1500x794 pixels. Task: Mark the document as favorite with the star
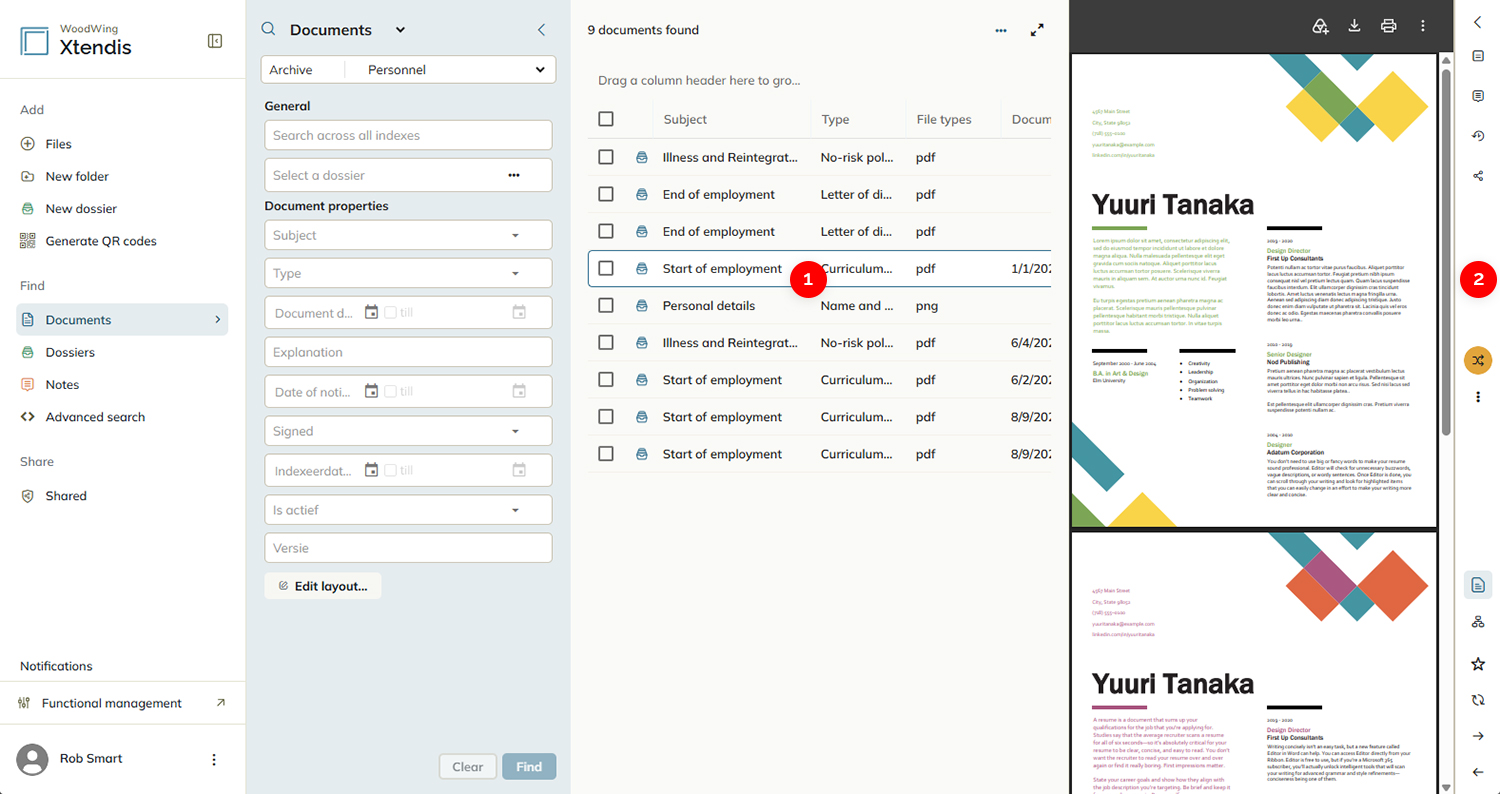pos(1478,664)
